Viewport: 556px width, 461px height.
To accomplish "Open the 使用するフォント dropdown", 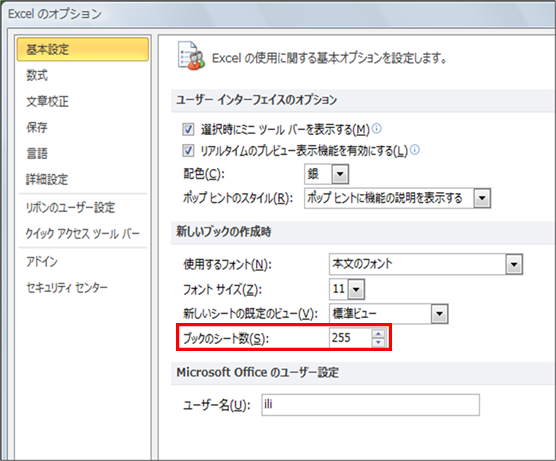I will tap(514, 265).
